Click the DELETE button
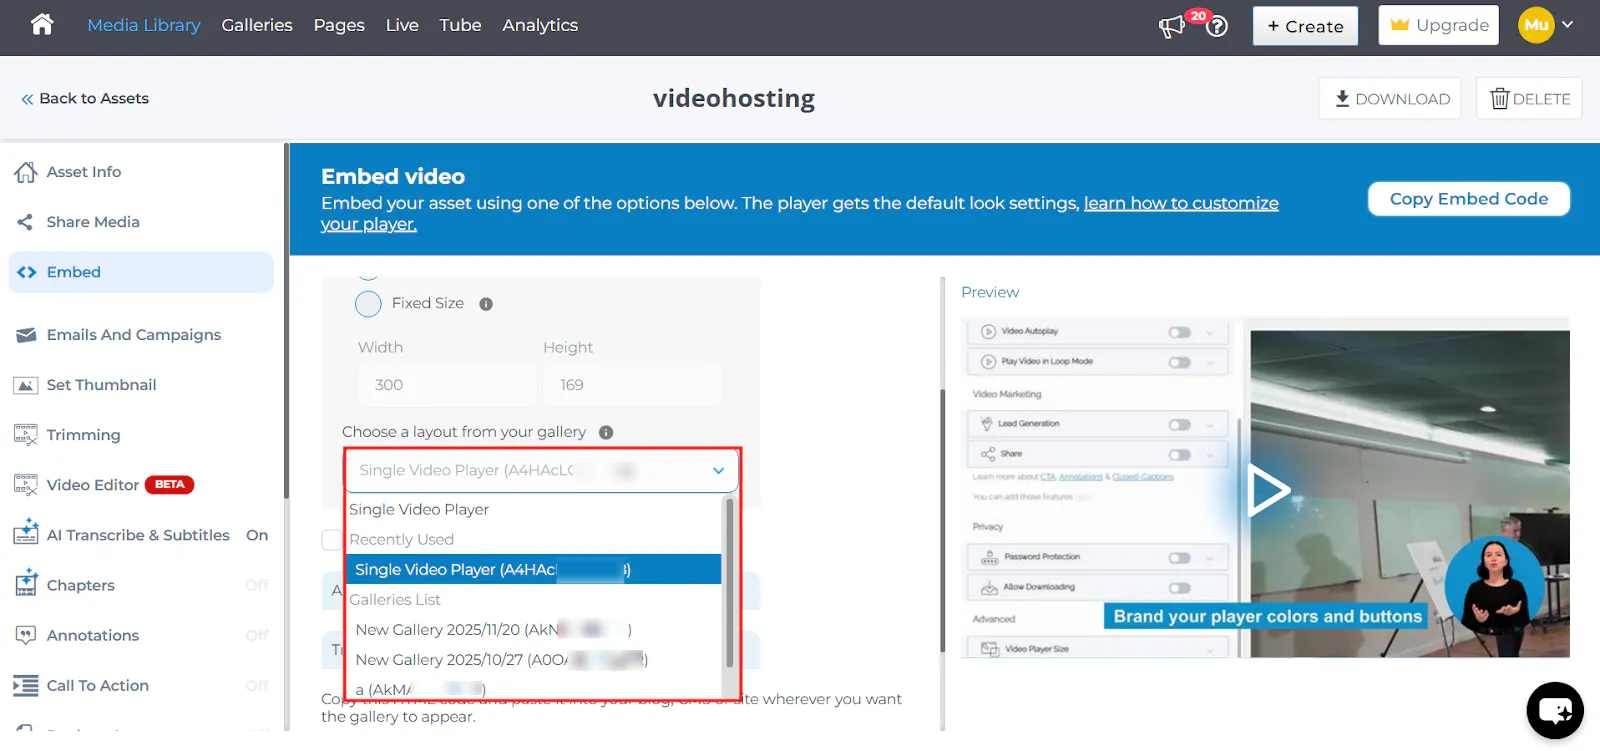 tap(1529, 98)
